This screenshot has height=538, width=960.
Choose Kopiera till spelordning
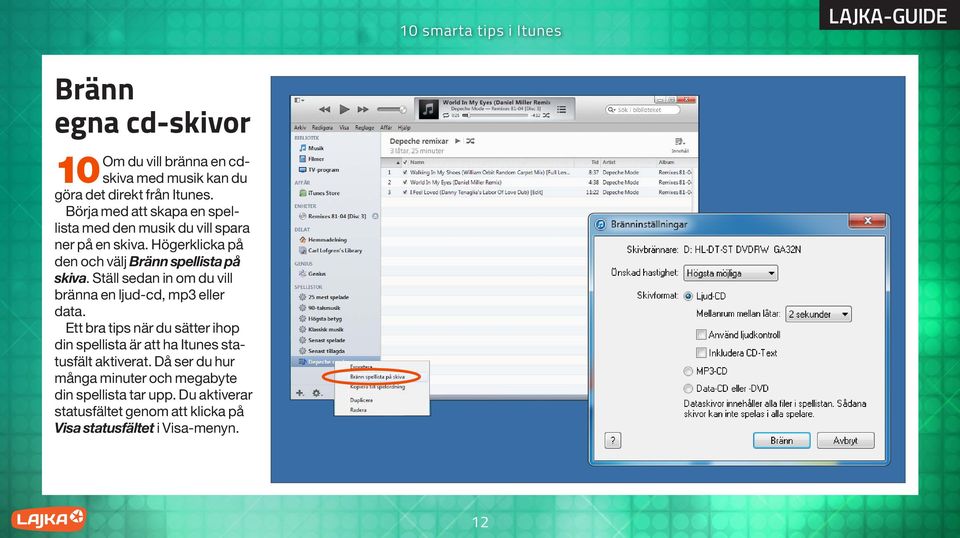point(377,387)
